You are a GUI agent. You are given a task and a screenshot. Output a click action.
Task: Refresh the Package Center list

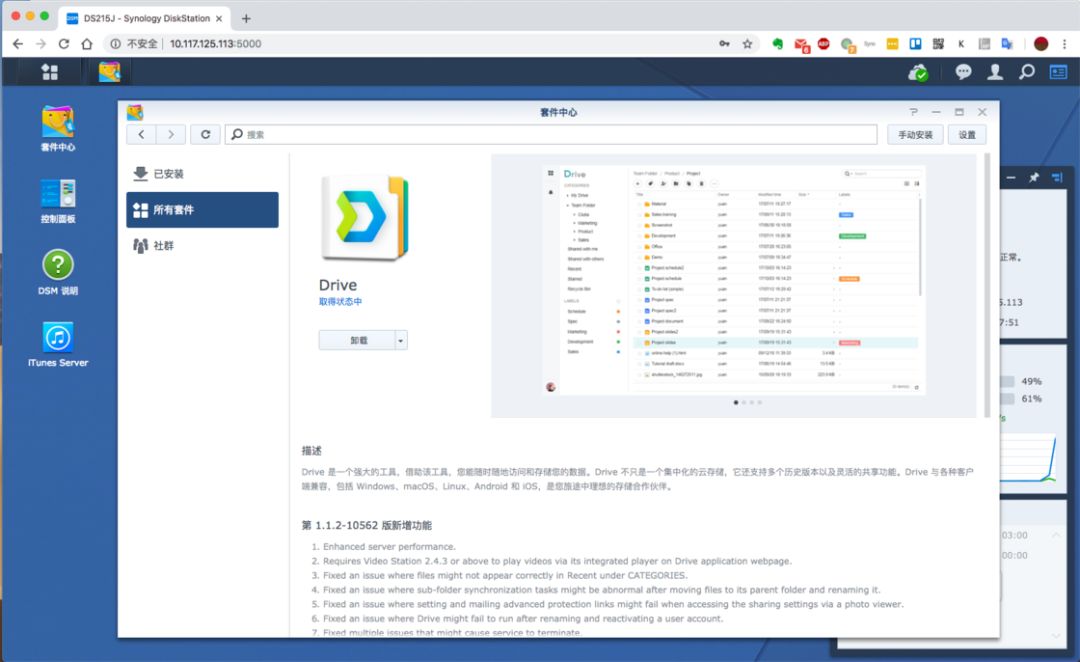pos(205,134)
